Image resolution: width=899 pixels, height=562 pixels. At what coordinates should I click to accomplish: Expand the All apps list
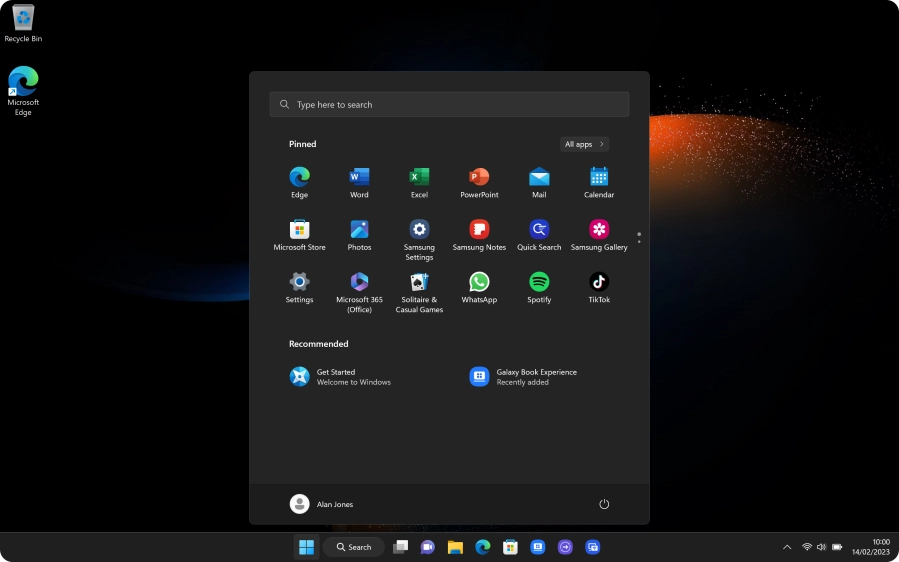(585, 144)
